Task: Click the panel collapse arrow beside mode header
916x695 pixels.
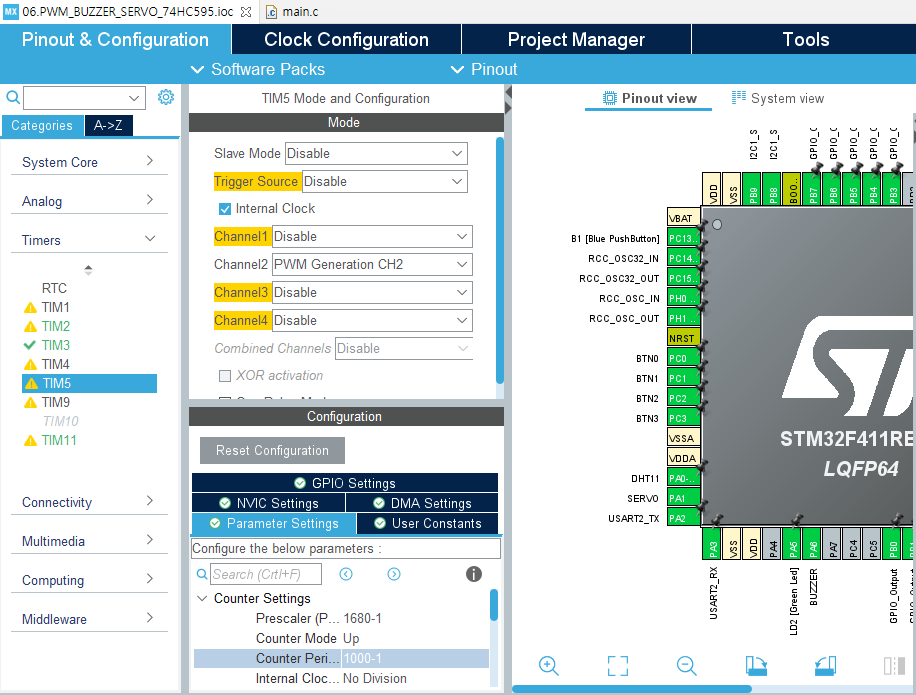Action: click(x=508, y=92)
